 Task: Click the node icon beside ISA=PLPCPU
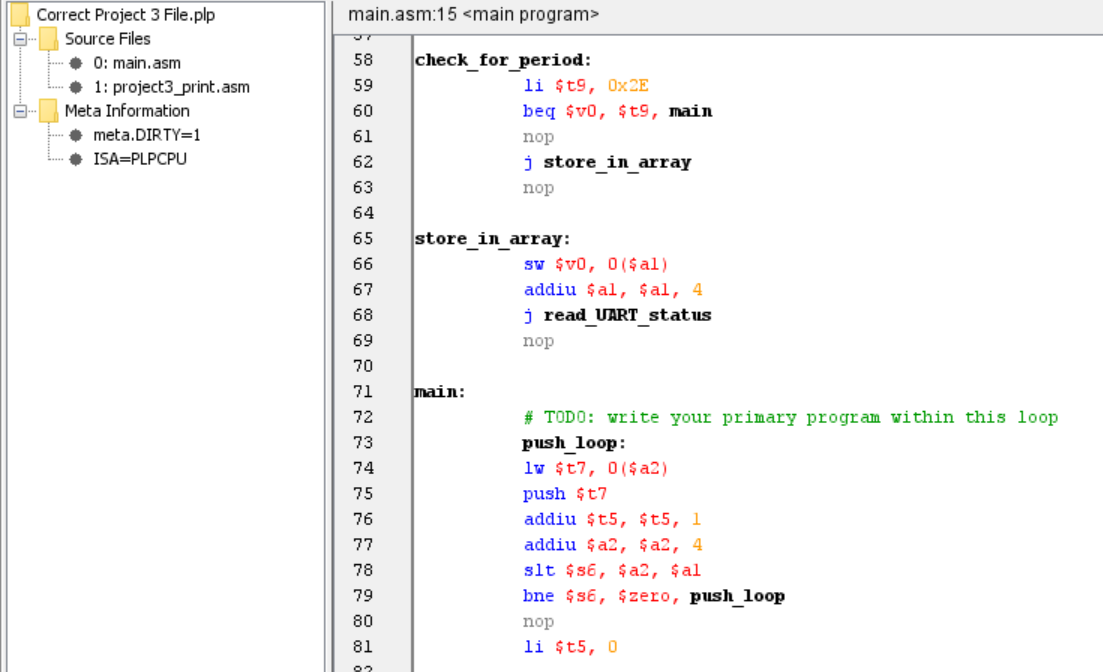coord(75,159)
